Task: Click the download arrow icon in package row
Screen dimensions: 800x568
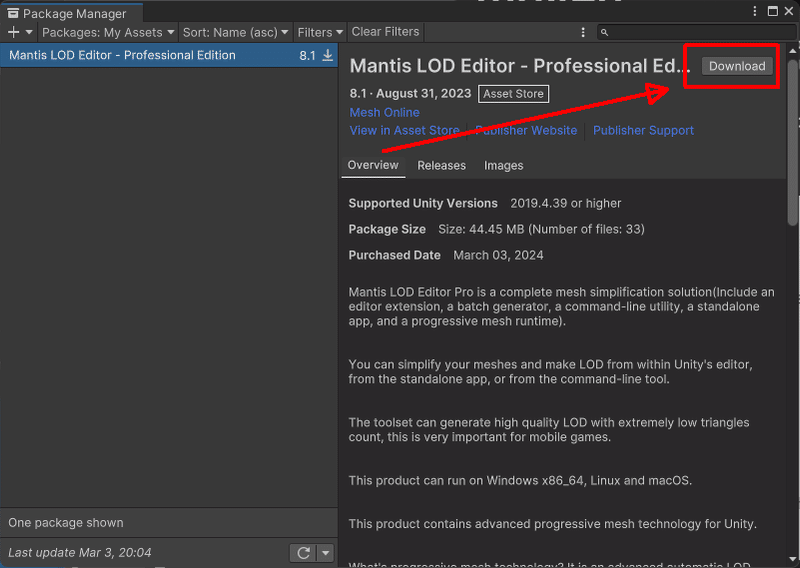Action: pyautogui.click(x=328, y=55)
